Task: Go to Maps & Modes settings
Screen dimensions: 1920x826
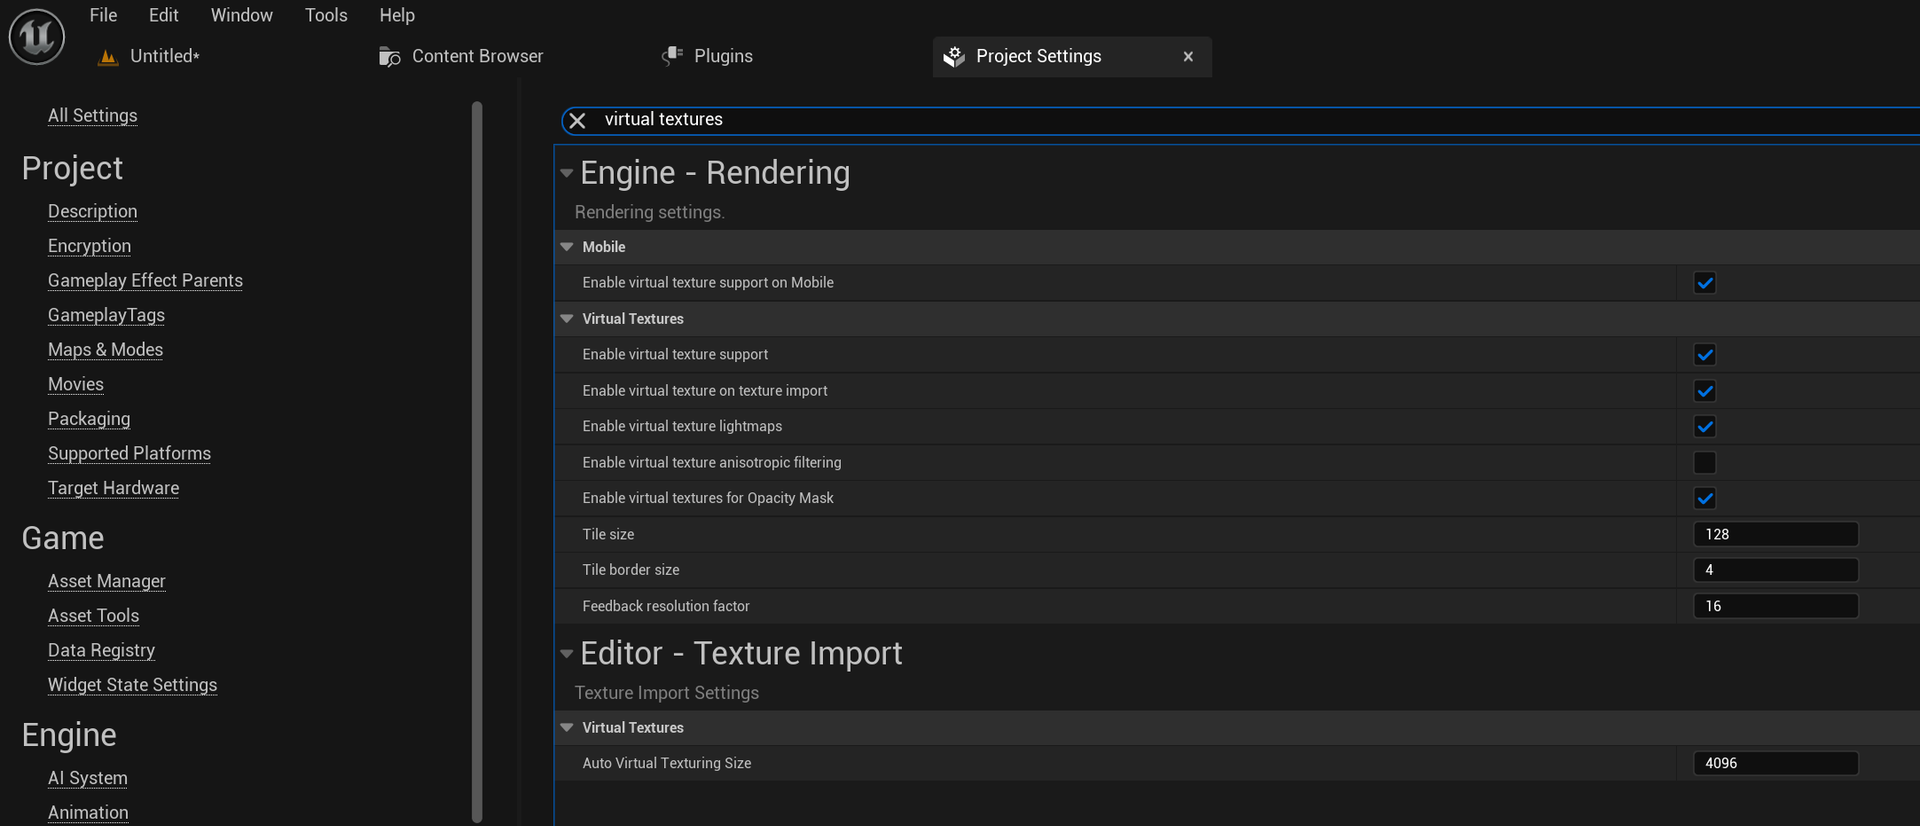Action: pyautogui.click(x=105, y=350)
